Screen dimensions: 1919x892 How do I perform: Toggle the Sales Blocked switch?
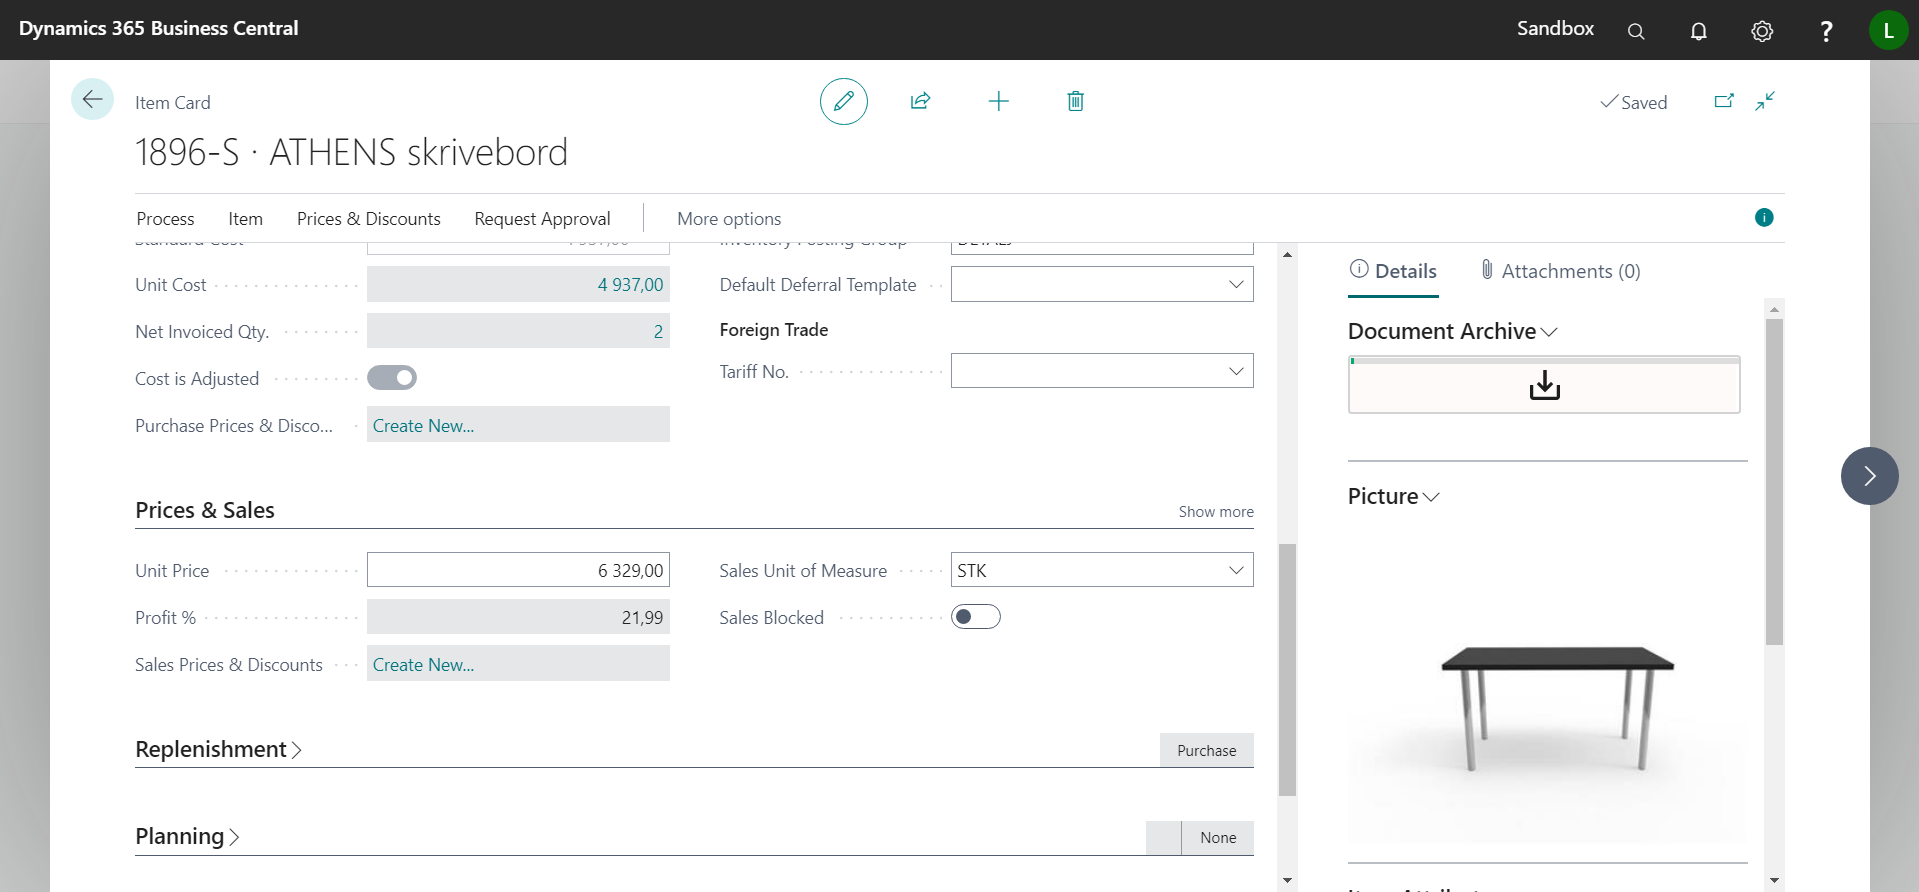pyautogui.click(x=975, y=617)
